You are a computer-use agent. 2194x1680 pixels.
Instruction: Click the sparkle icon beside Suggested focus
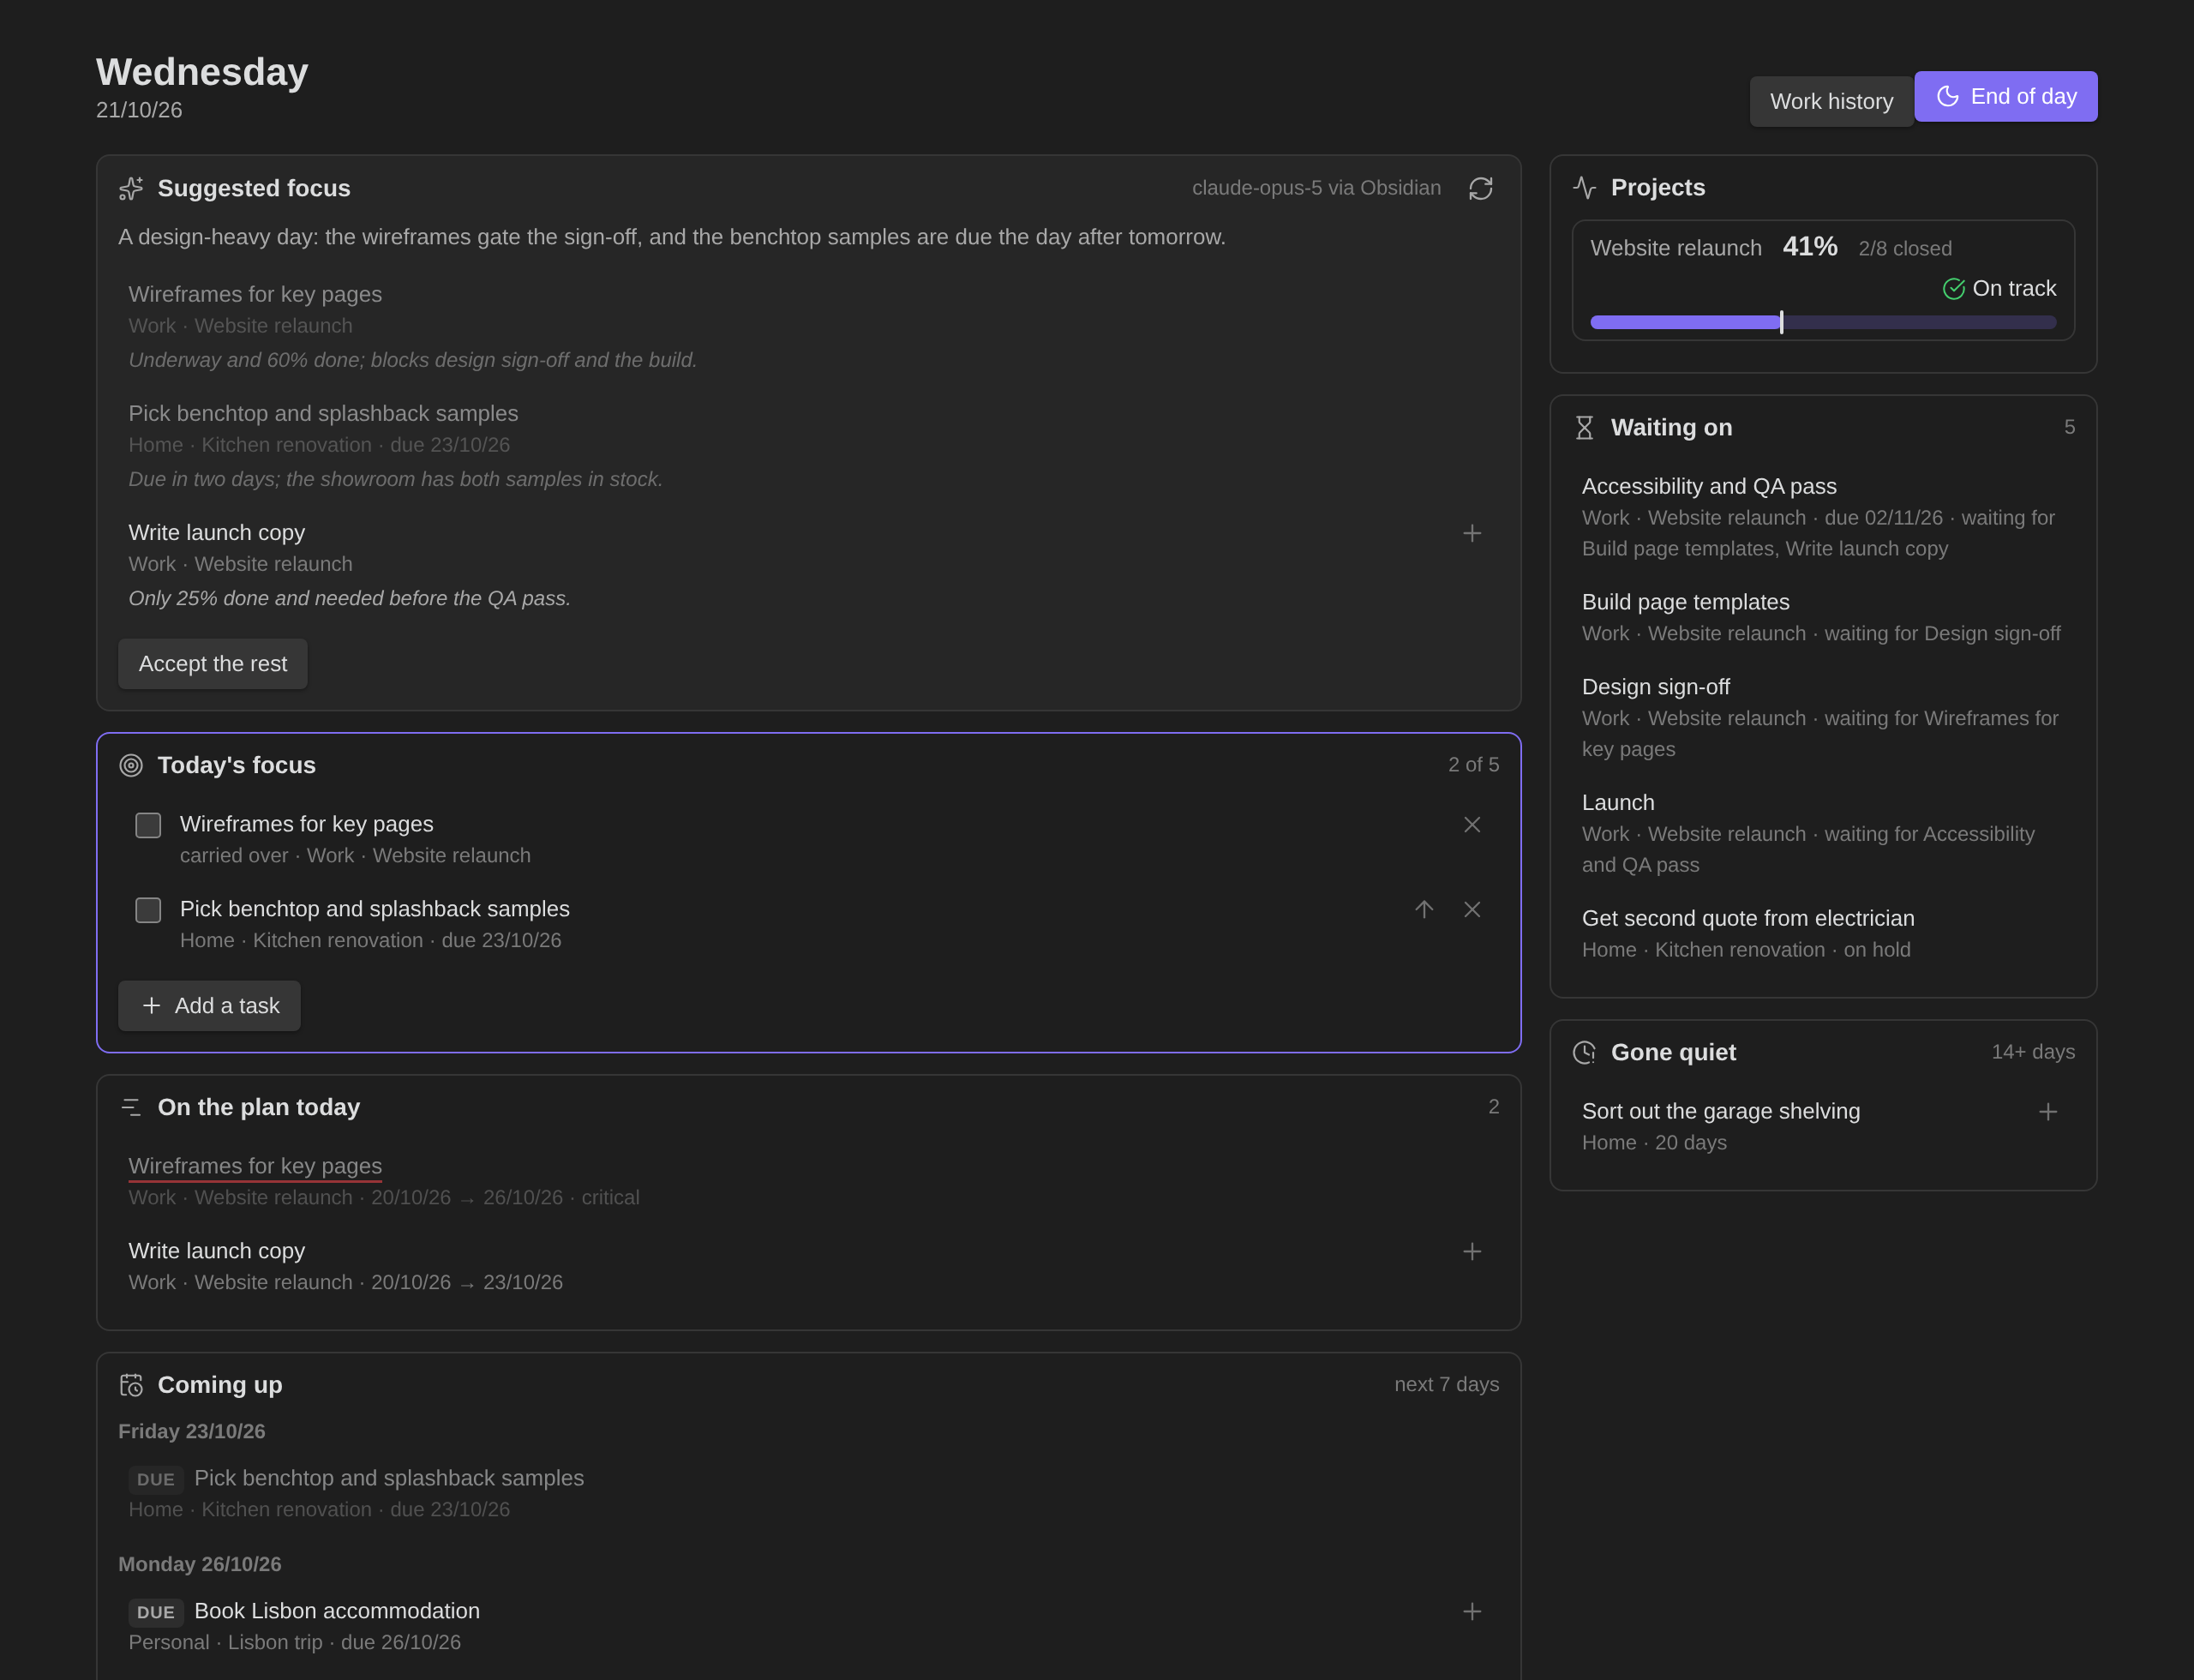pyautogui.click(x=131, y=188)
